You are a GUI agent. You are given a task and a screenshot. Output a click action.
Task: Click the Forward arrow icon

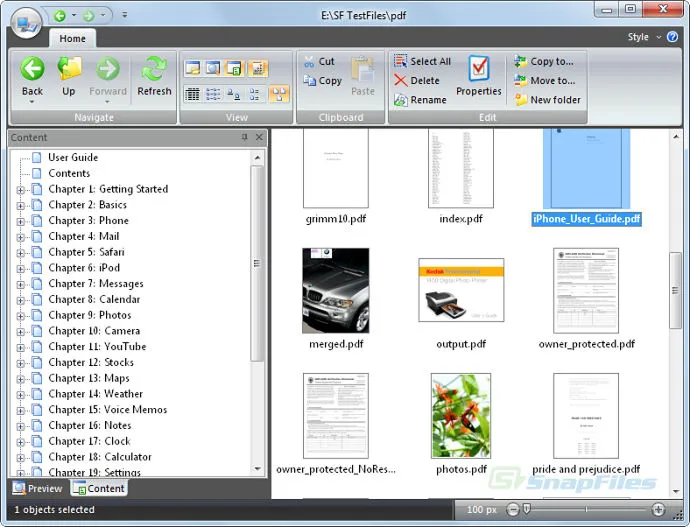coord(108,69)
